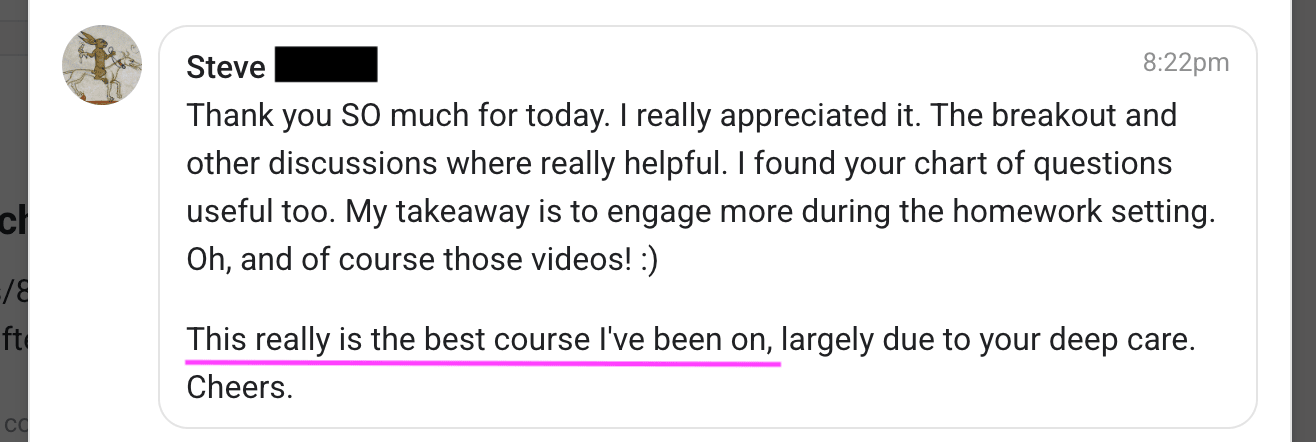Click the words "largely due to your deep care"

tap(986, 340)
